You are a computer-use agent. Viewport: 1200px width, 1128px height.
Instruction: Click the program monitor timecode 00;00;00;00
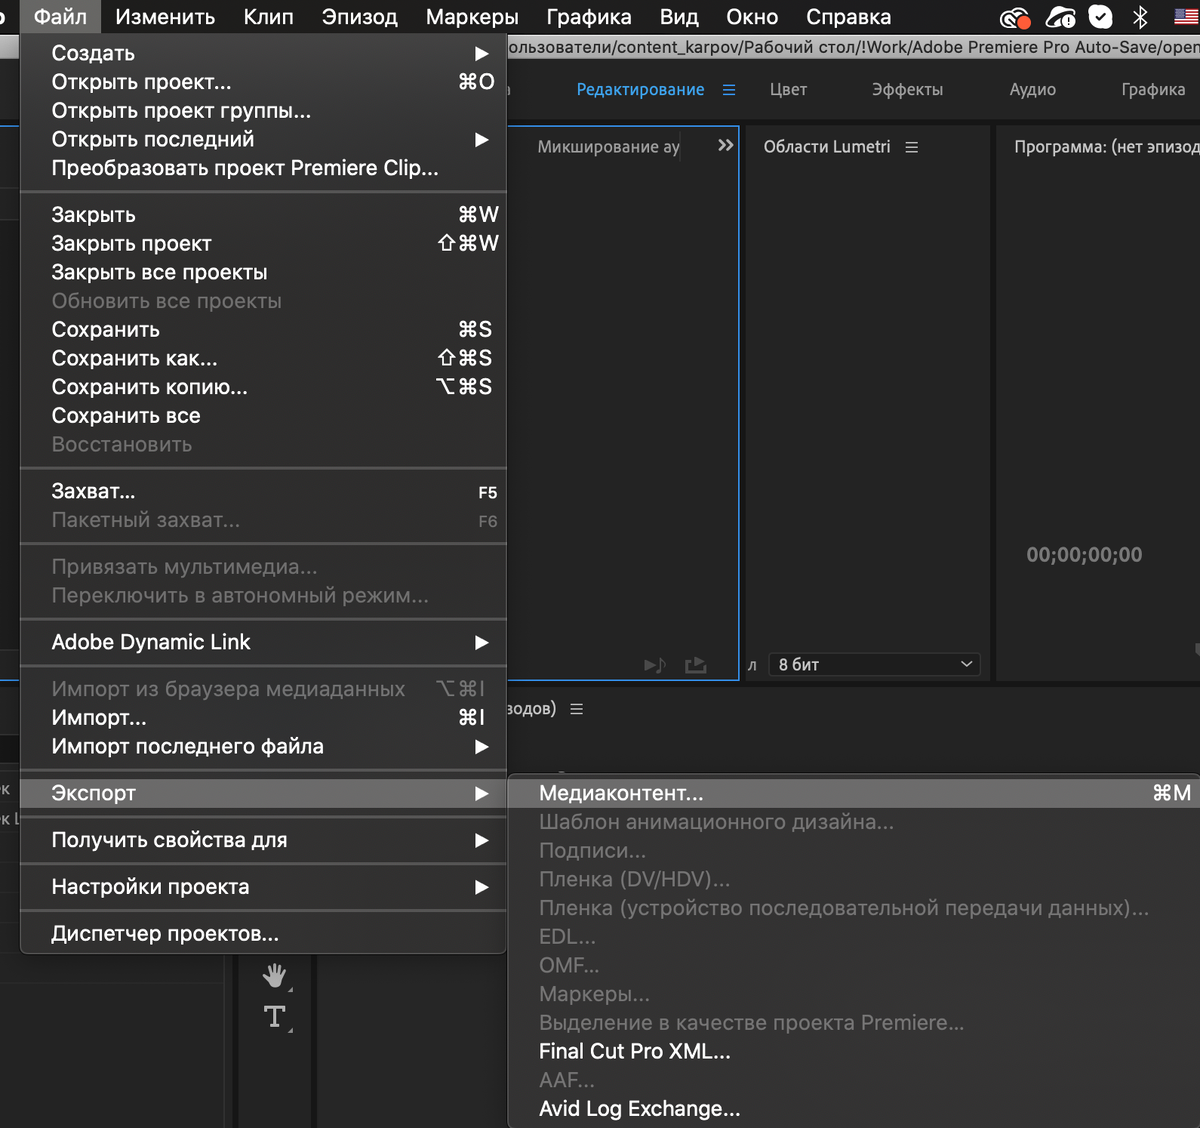tap(1084, 555)
